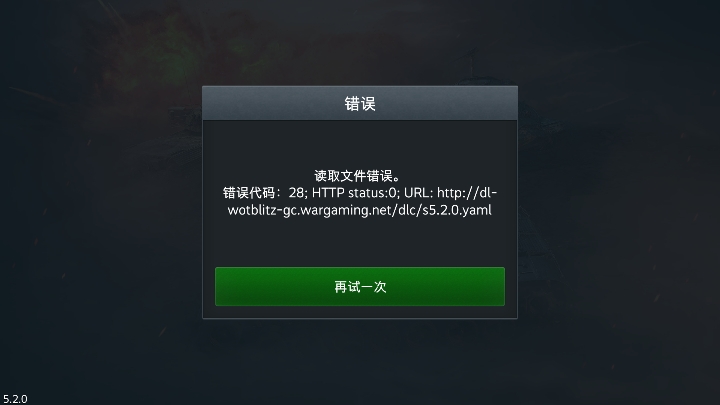
Task: Click the 再试 characters on the green button
Action: [x=347, y=287]
